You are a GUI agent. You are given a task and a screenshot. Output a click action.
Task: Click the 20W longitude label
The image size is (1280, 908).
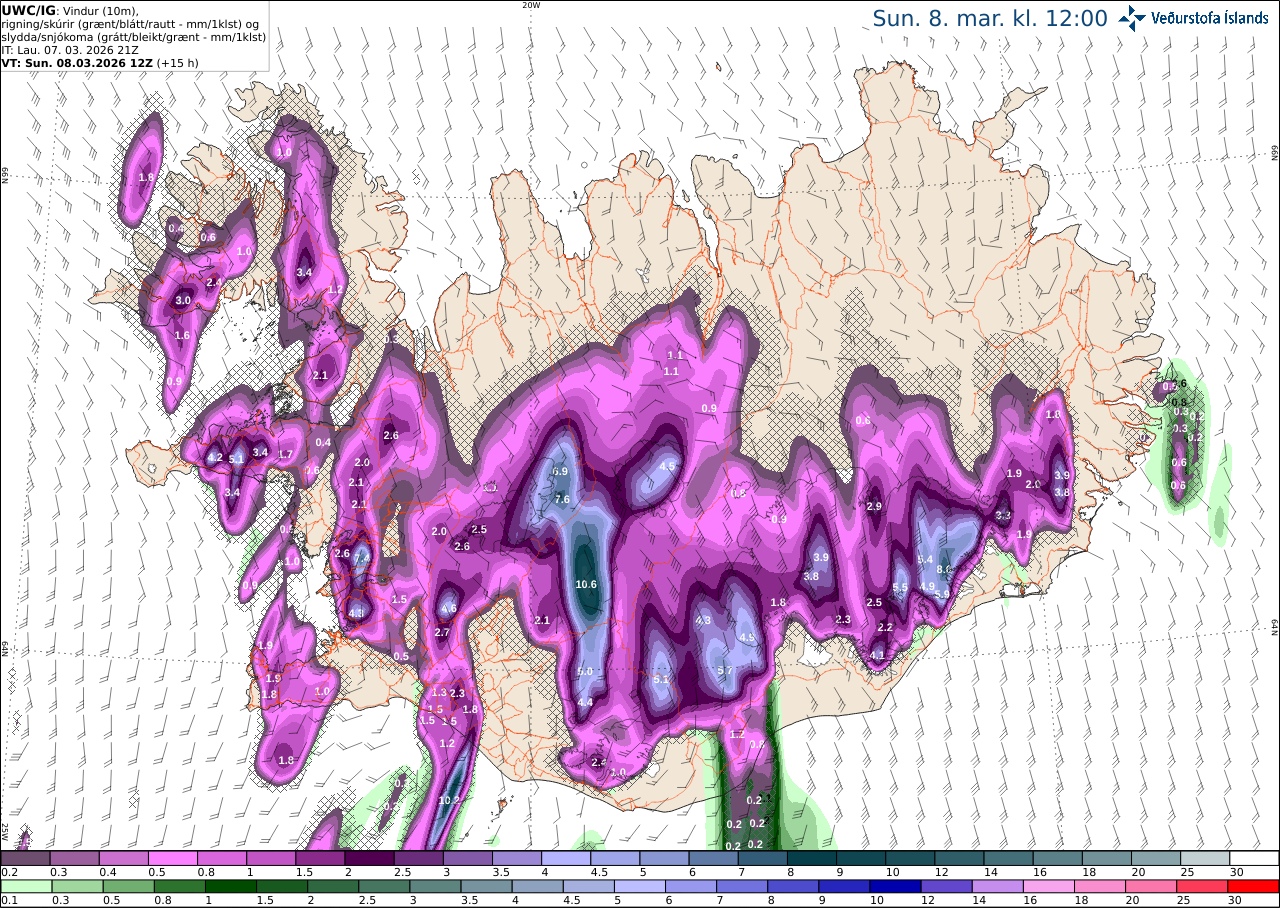pyautogui.click(x=530, y=5)
